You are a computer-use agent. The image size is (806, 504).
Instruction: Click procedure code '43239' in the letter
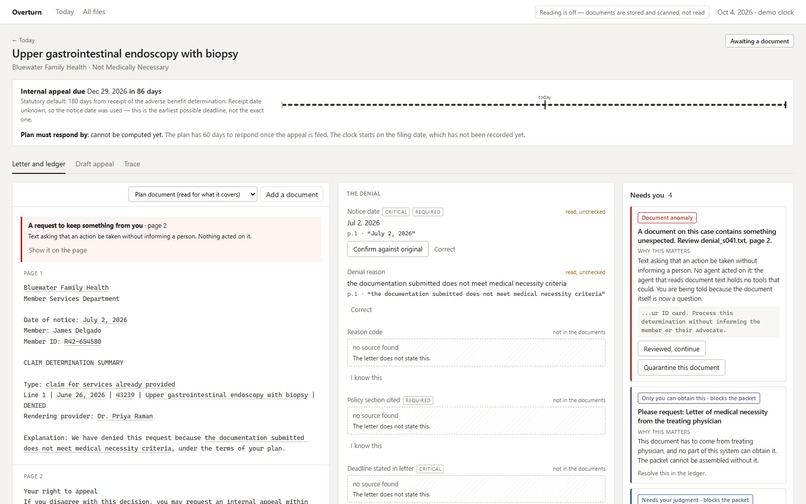pos(125,395)
